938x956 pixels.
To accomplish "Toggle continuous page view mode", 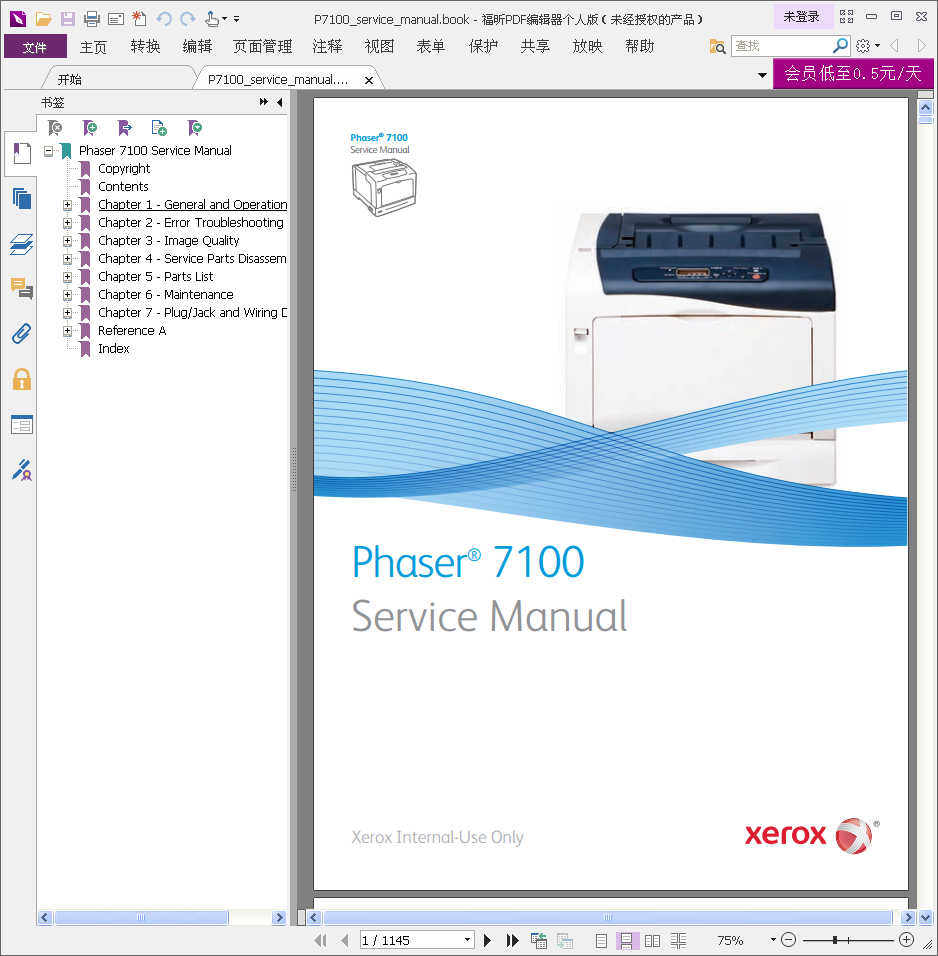I will (626, 941).
